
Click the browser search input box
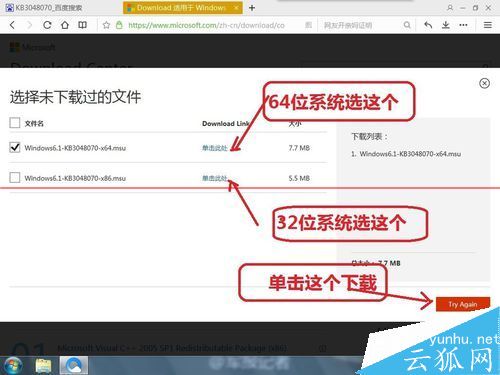pos(362,25)
